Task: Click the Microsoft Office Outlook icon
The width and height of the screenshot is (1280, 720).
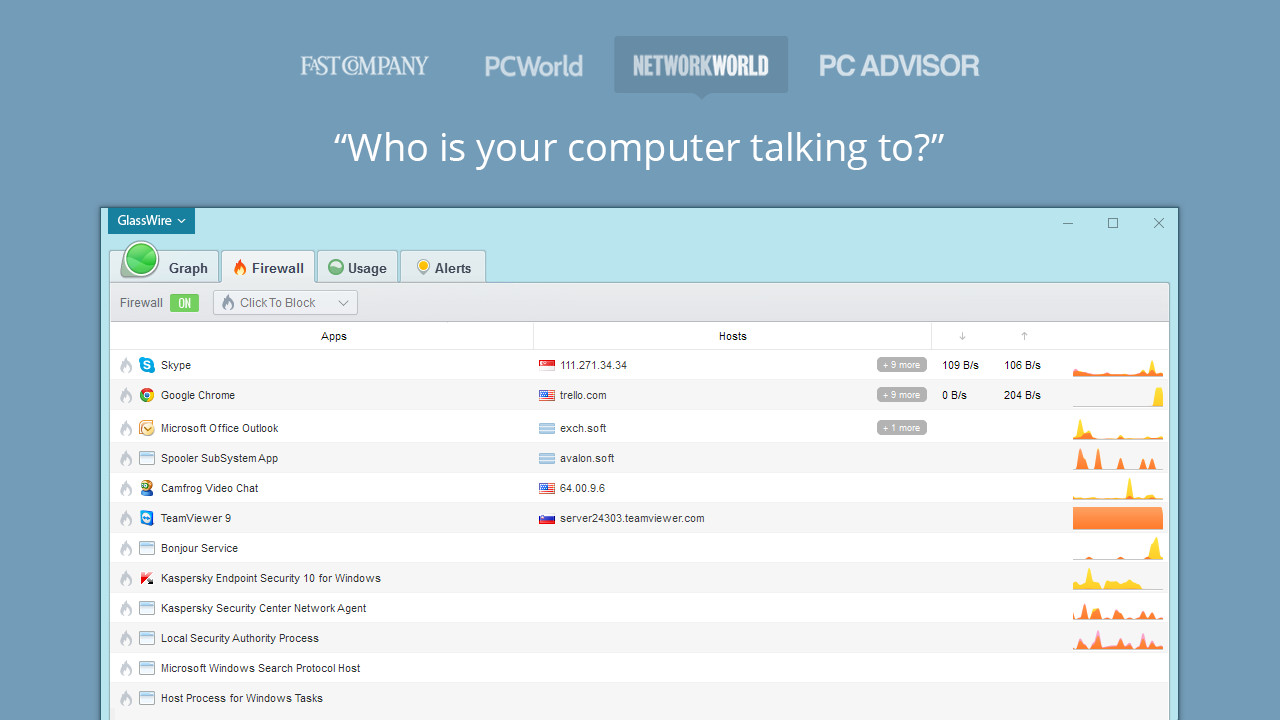Action: click(146, 427)
